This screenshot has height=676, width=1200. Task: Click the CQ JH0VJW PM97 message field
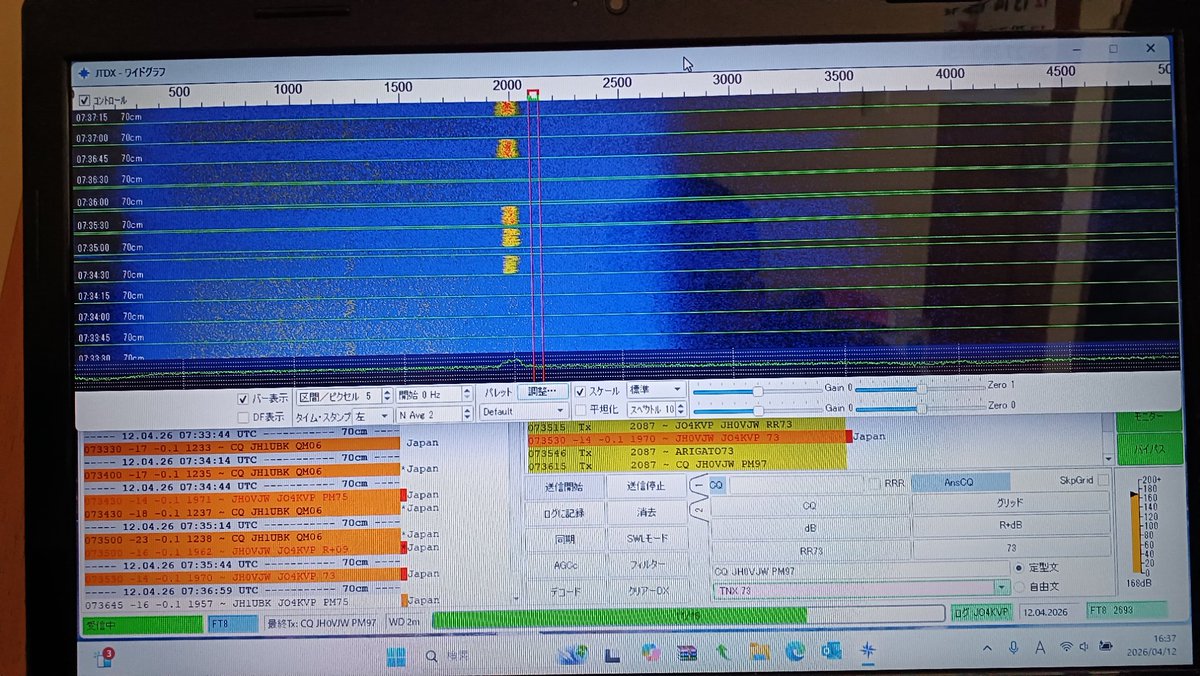[860, 571]
